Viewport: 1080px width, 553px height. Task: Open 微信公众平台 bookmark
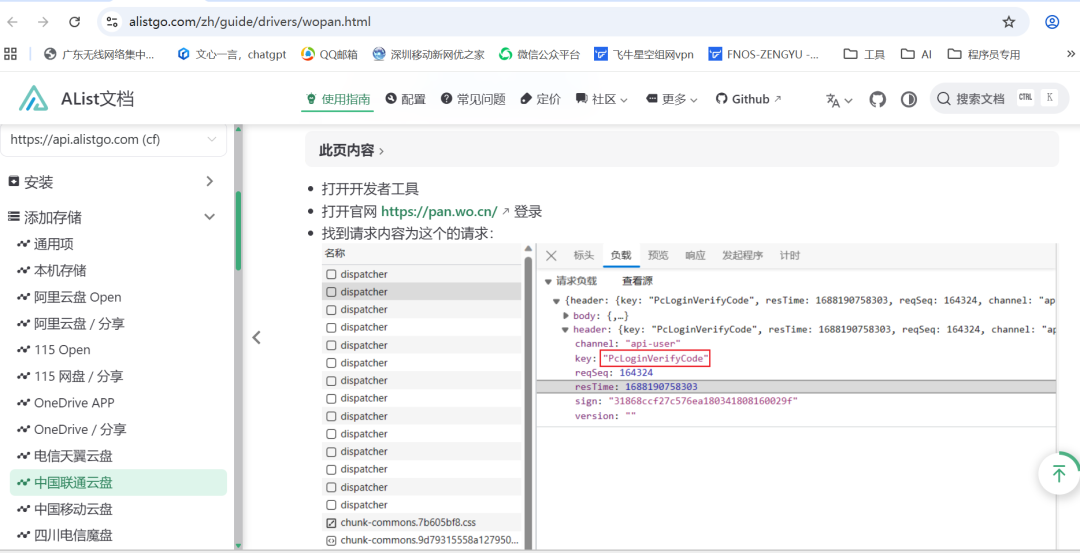pos(539,54)
